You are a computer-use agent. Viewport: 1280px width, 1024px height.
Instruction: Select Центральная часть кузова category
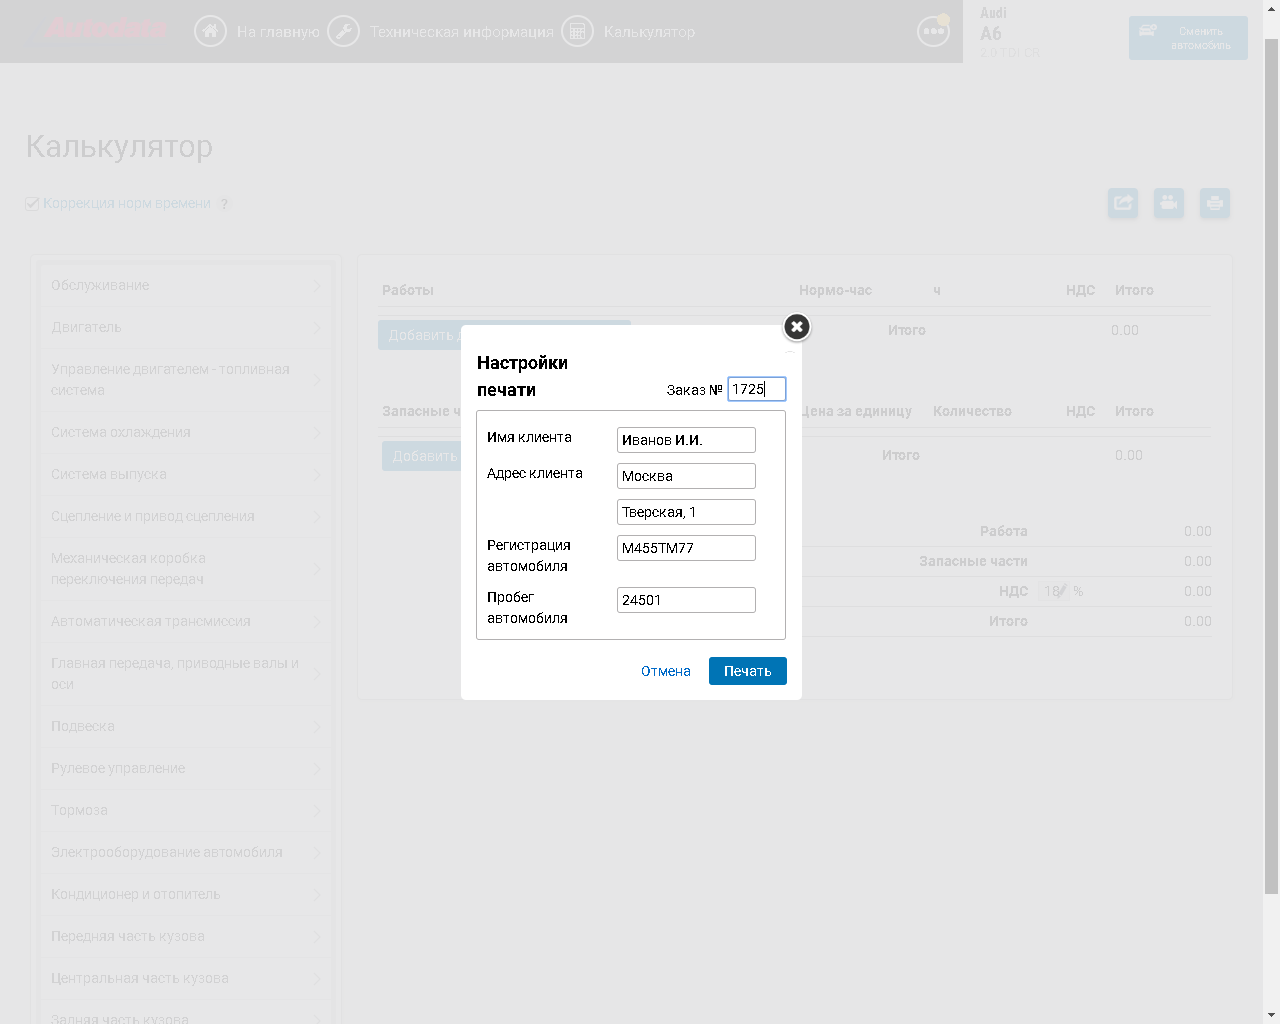coord(185,978)
